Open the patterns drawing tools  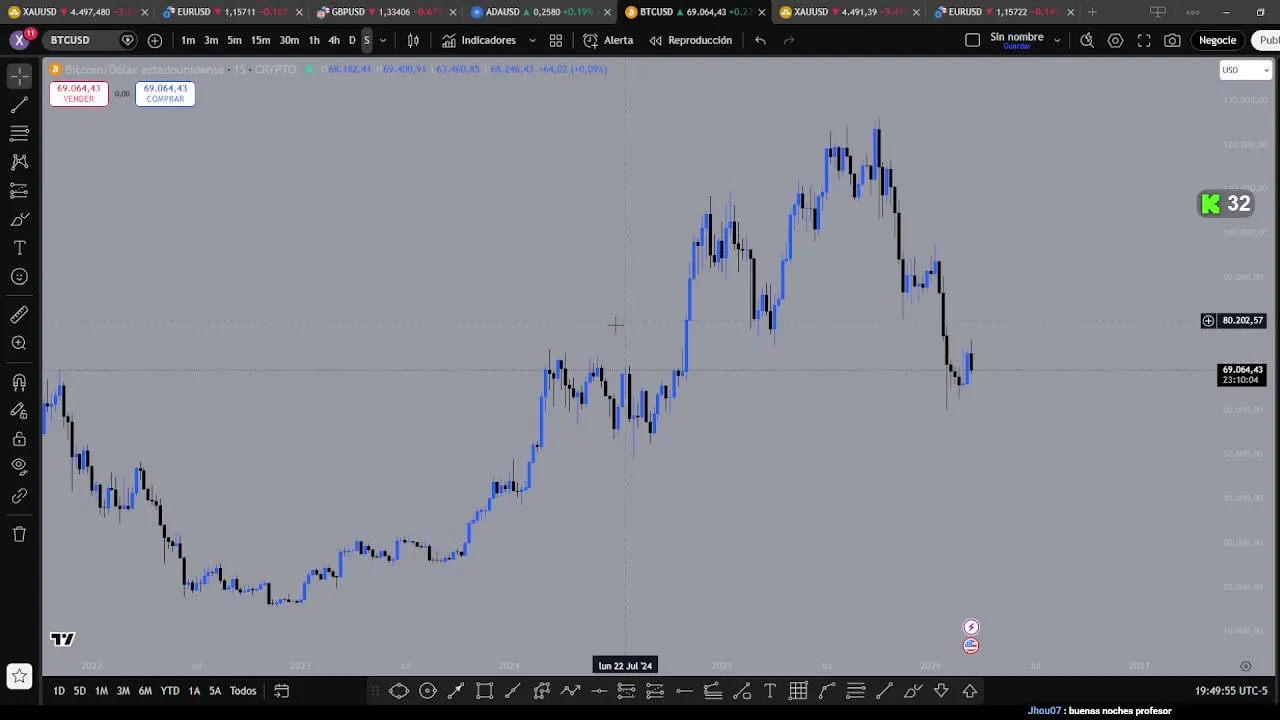click(x=19, y=161)
